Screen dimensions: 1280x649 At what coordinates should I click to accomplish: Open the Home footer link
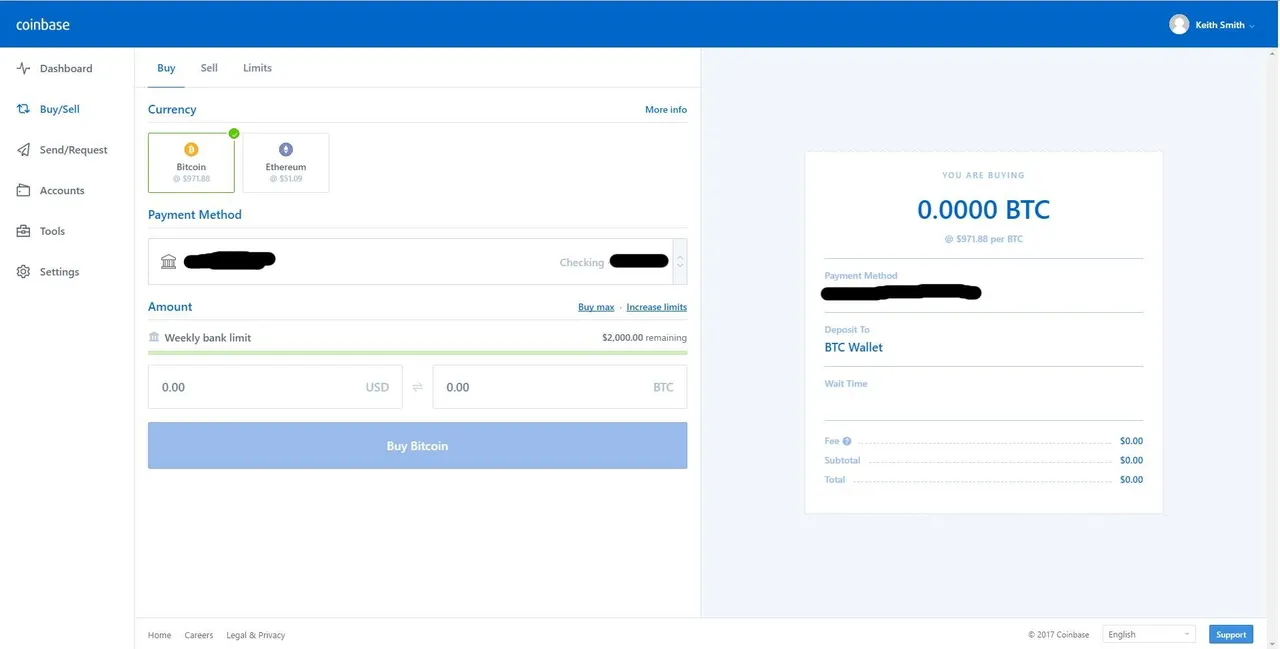click(x=159, y=635)
